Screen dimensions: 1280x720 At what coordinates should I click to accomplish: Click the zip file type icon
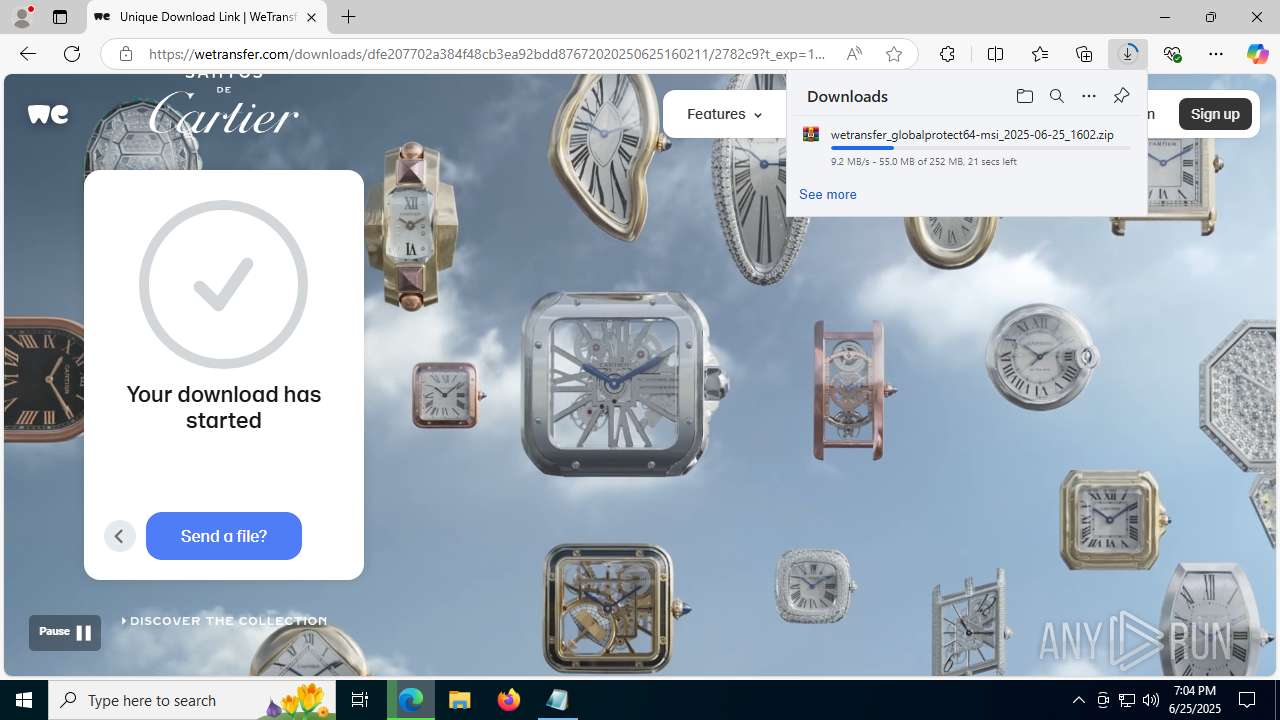(x=811, y=134)
